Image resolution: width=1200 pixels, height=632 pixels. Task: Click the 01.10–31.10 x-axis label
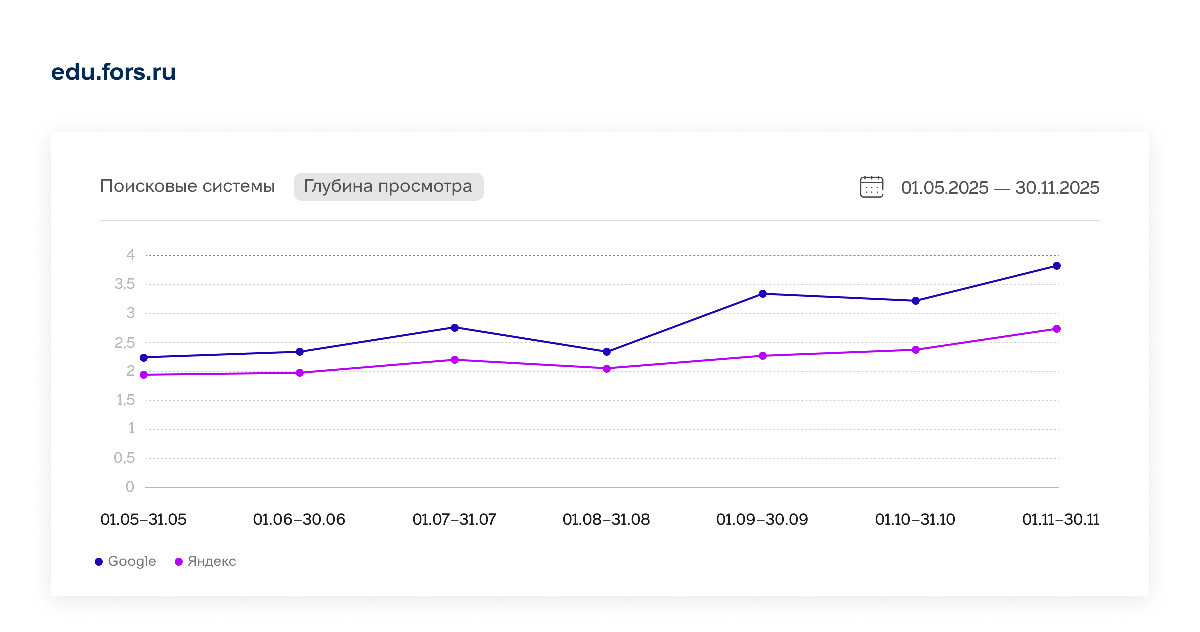point(915,520)
